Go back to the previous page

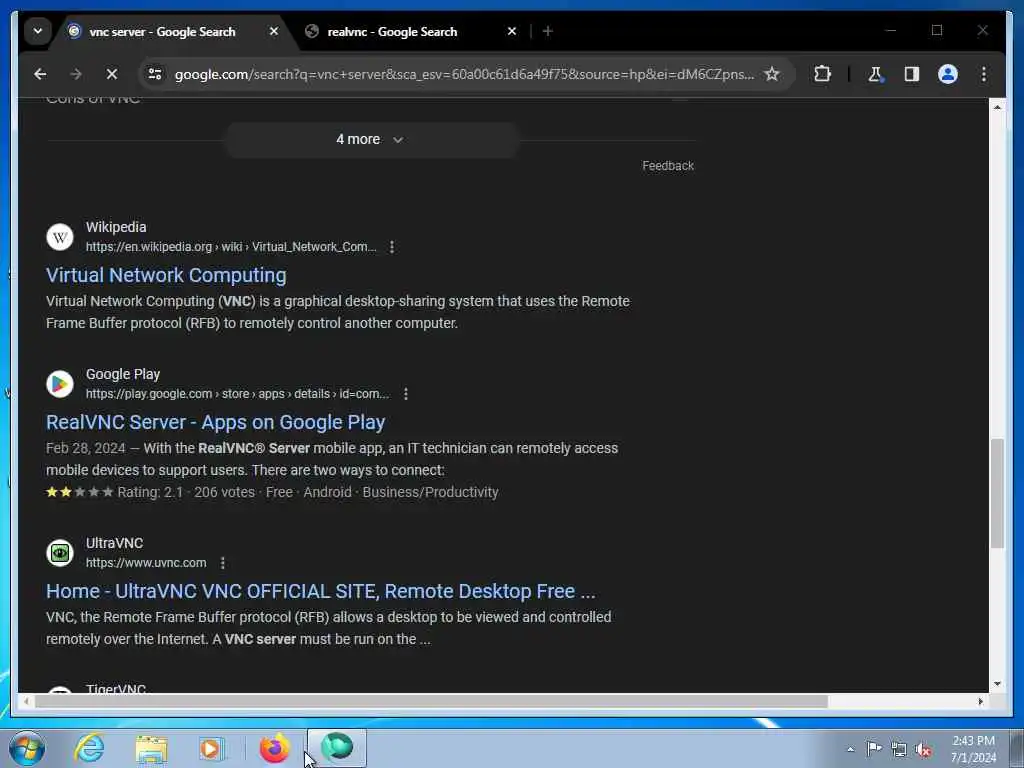[40, 74]
